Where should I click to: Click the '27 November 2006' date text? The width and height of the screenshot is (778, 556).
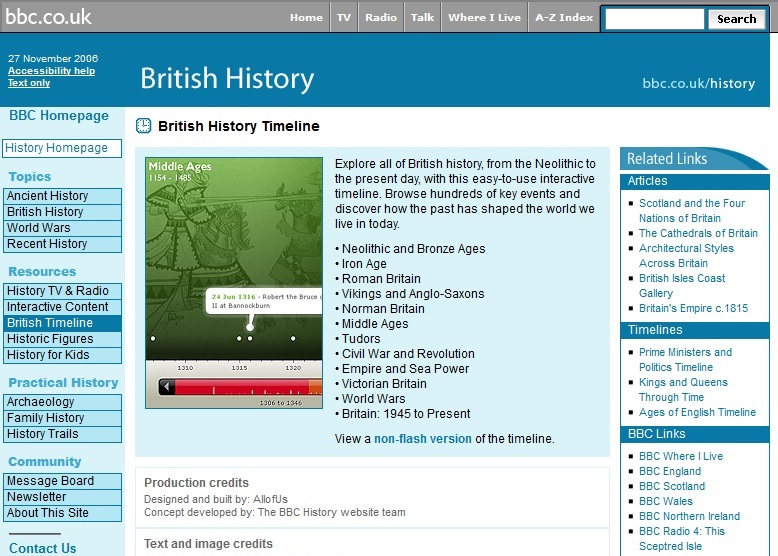[x=53, y=59]
